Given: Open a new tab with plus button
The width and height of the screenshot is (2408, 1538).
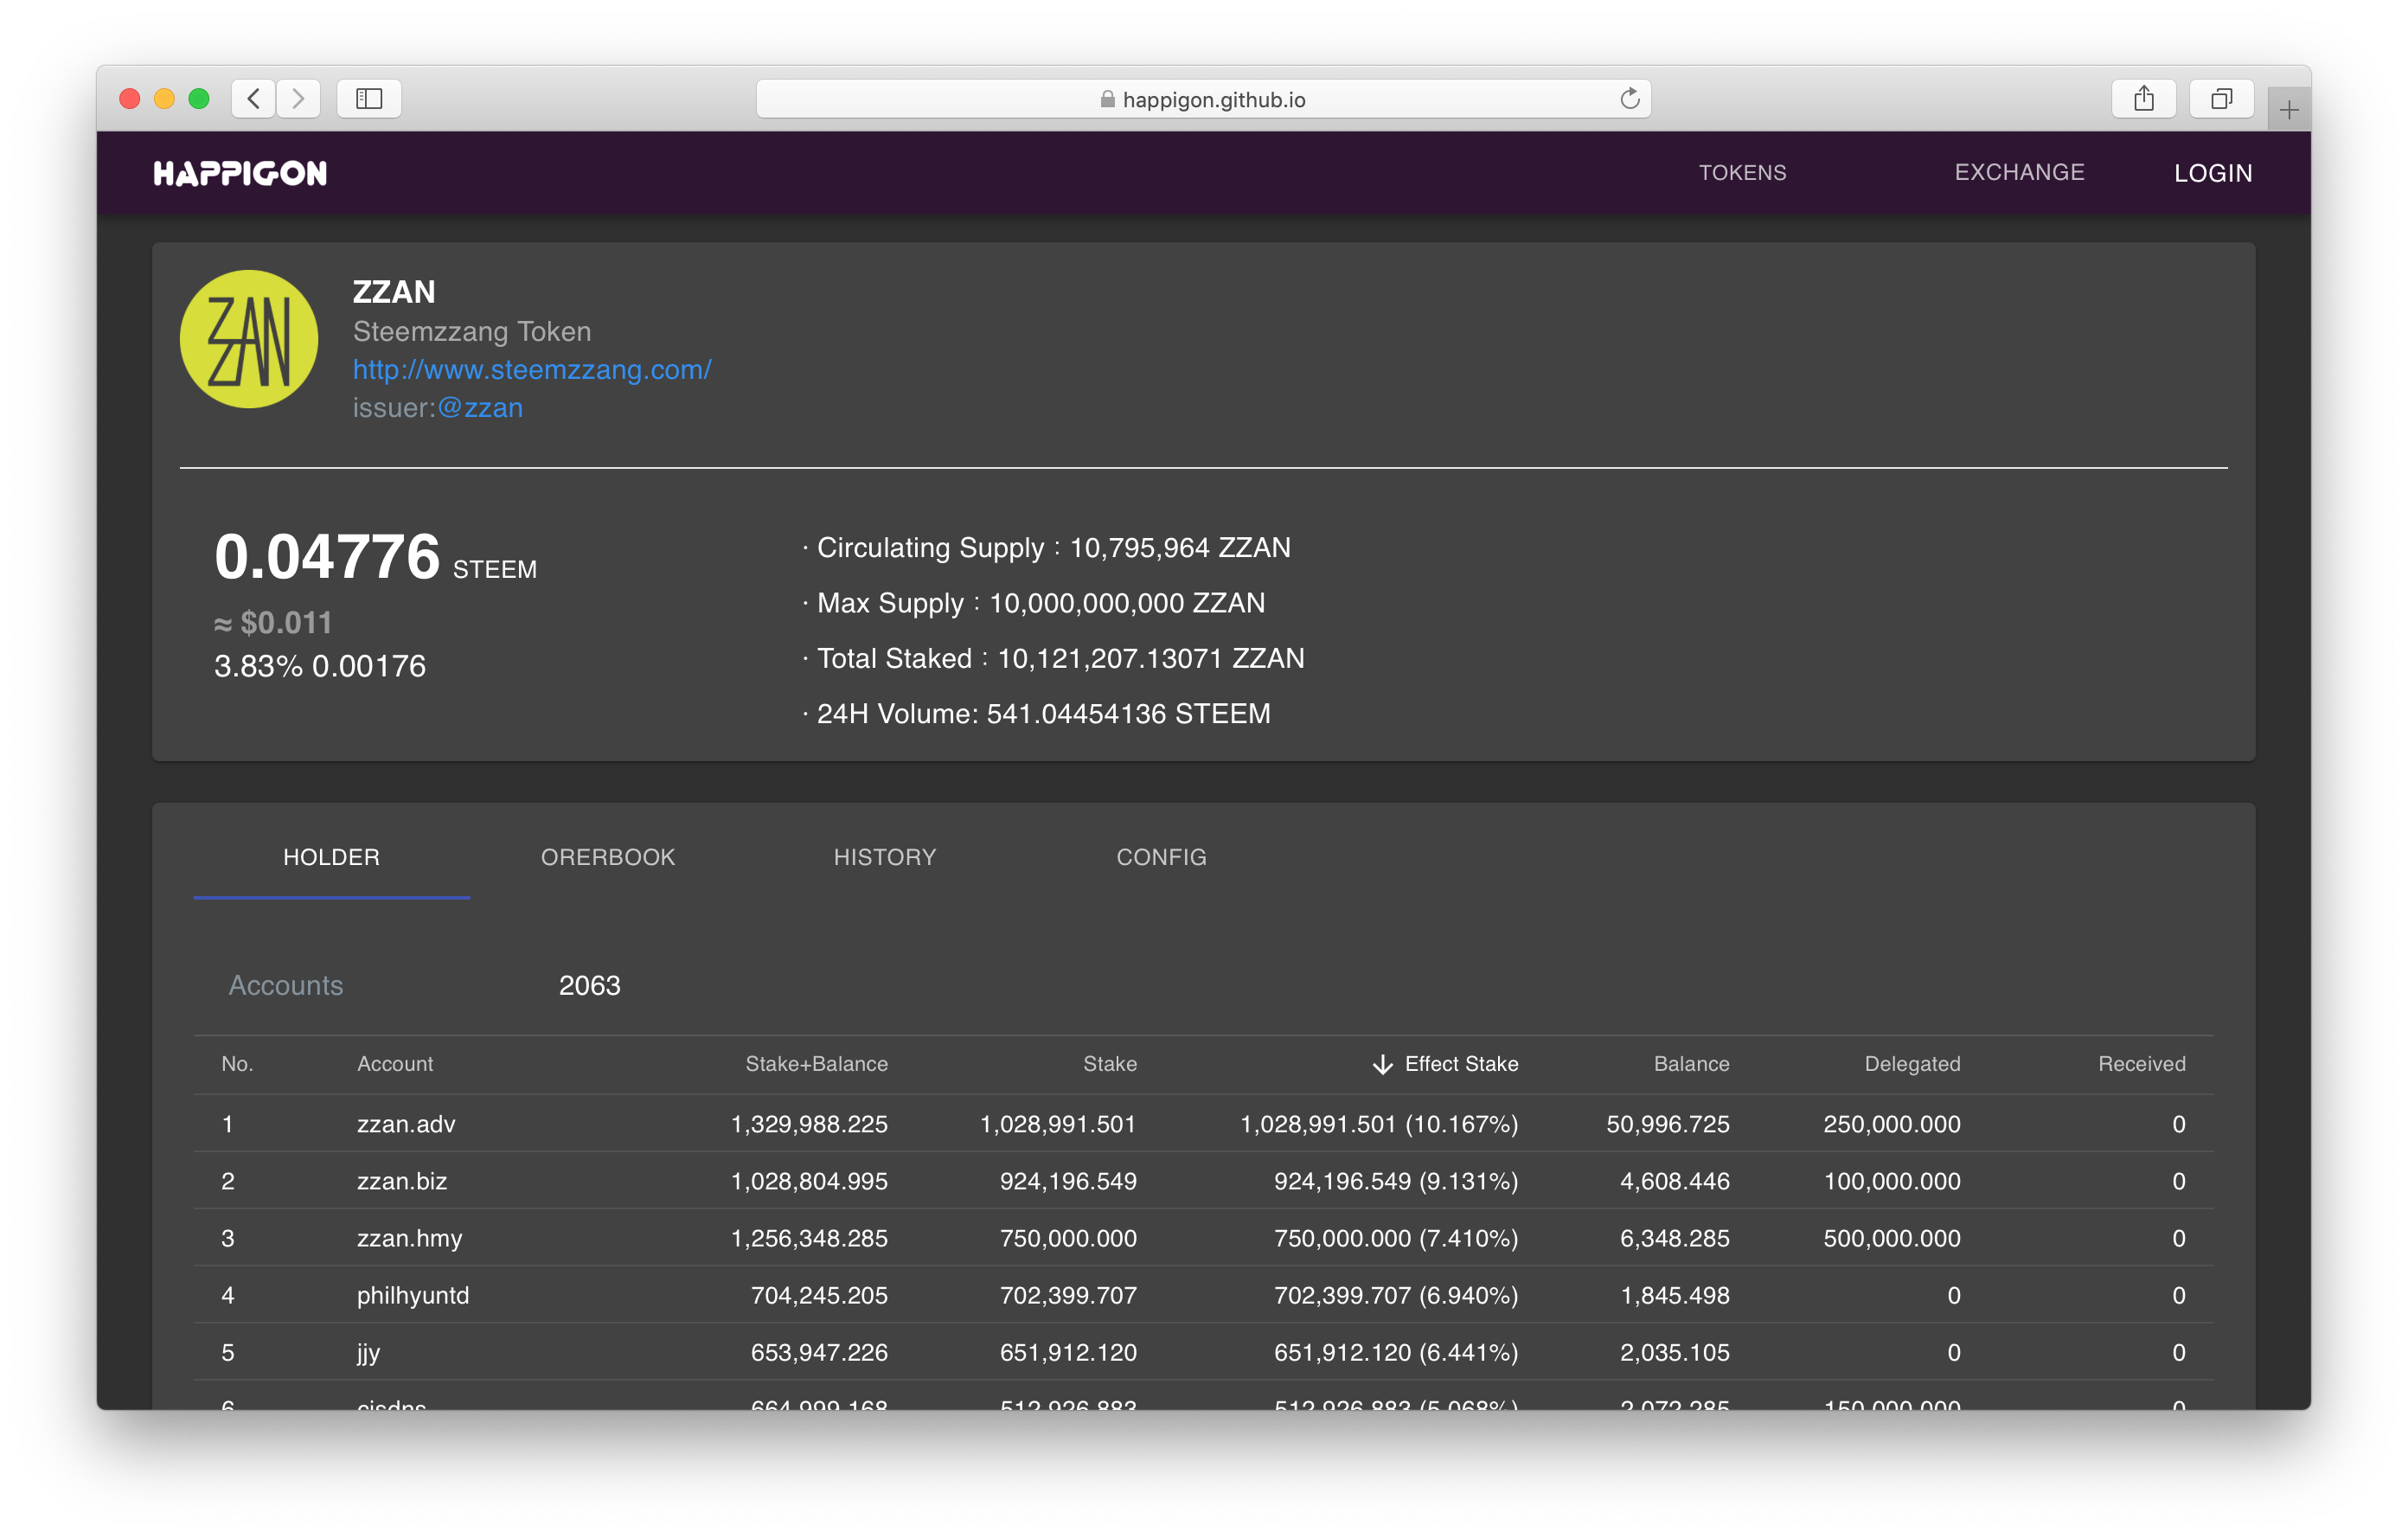Looking at the screenshot, I should [2289, 109].
